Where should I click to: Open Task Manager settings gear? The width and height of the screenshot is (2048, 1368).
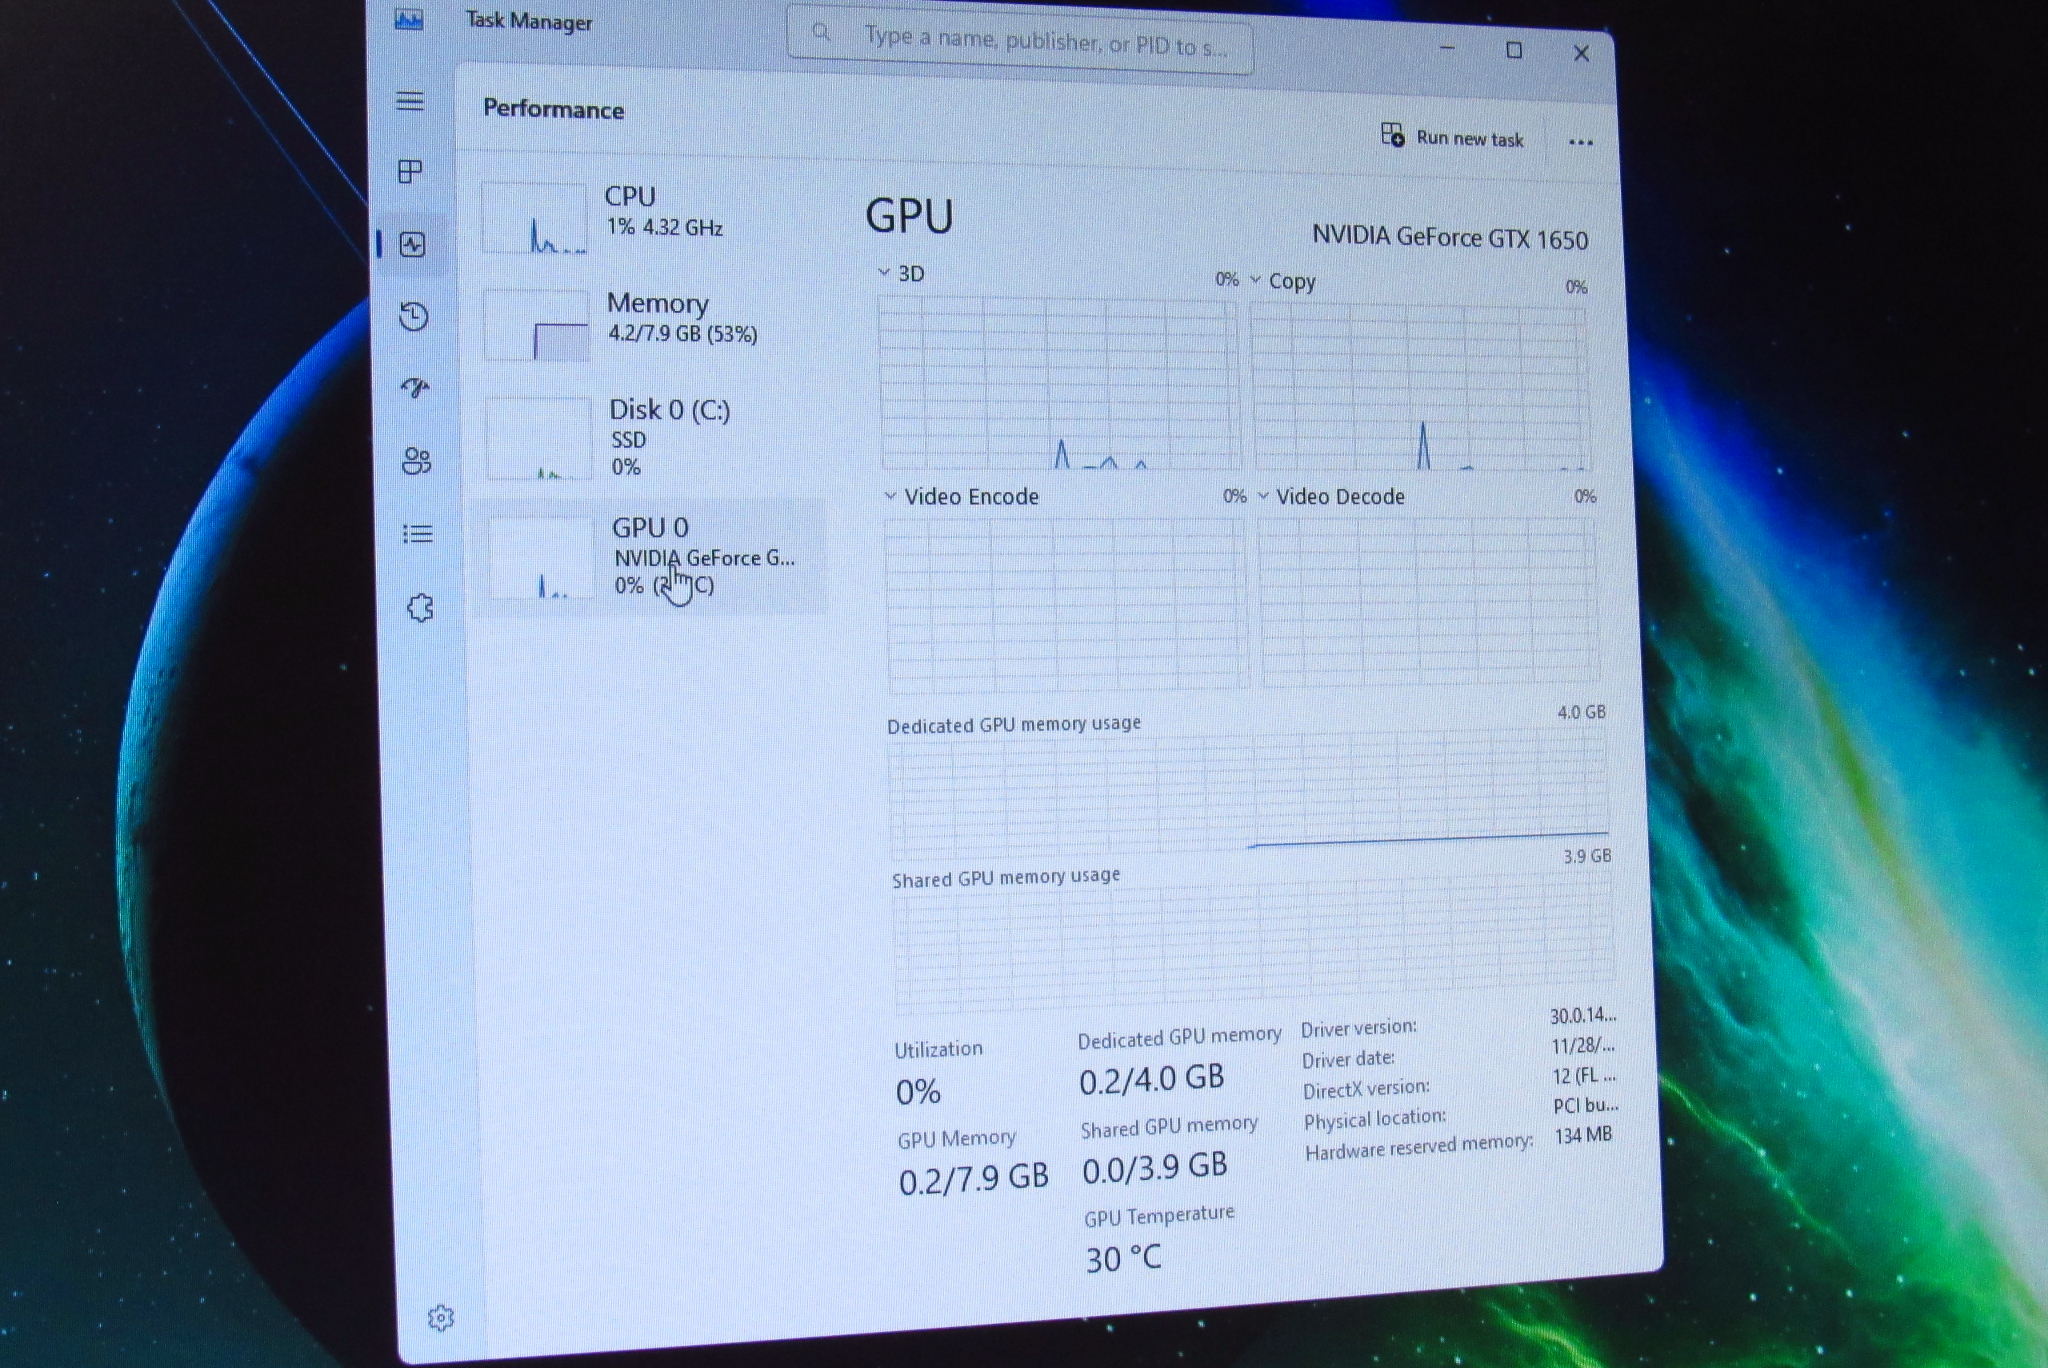pyautogui.click(x=441, y=1318)
